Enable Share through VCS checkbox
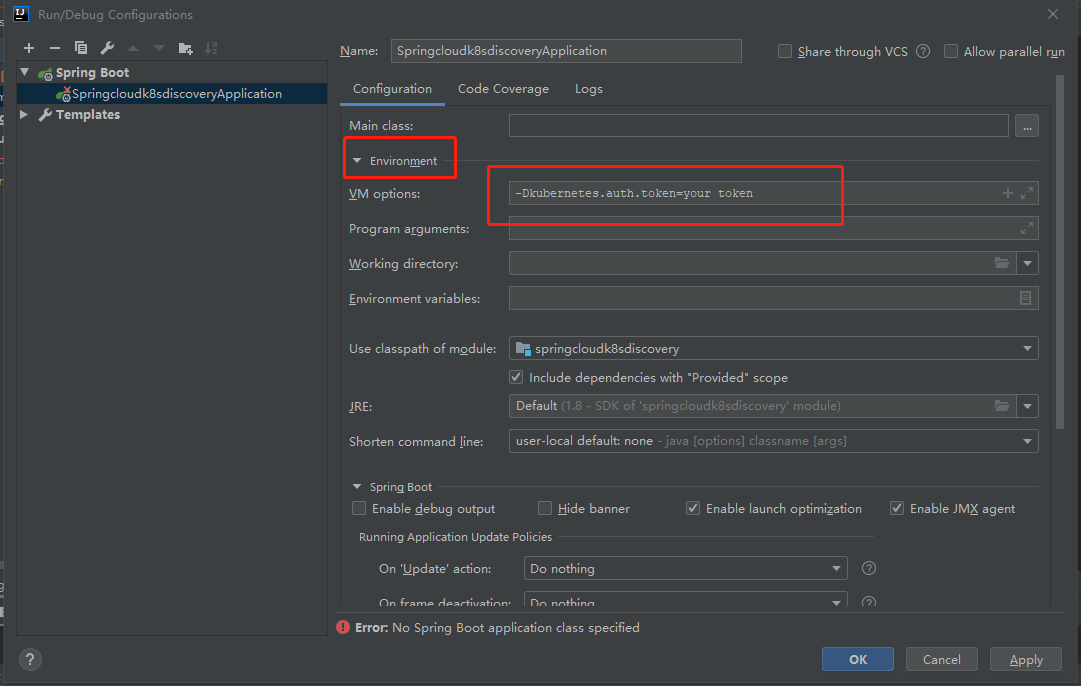Viewport: 1081px width, 686px height. (x=785, y=51)
